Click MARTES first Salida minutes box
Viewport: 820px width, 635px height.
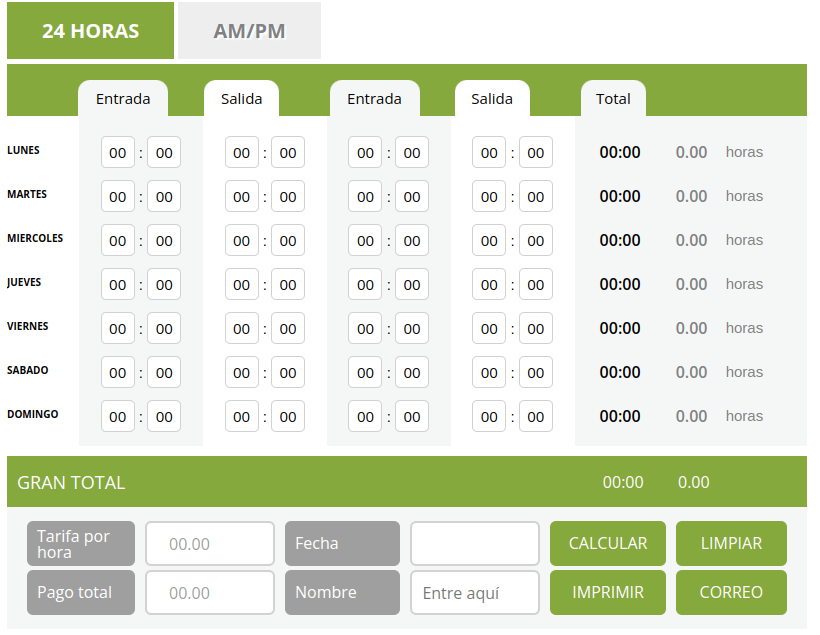pyautogui.click(x=287, y=196)
